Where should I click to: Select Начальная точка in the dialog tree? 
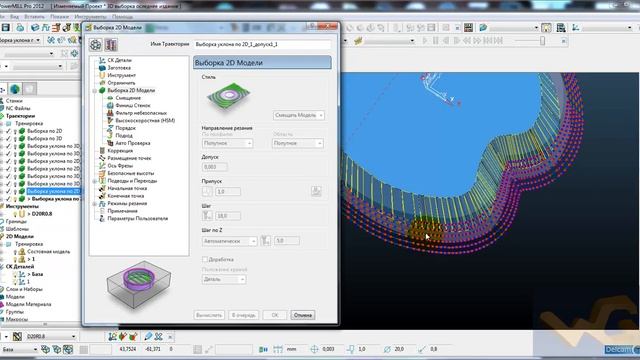pyautogui.click(x=127, y=188)
